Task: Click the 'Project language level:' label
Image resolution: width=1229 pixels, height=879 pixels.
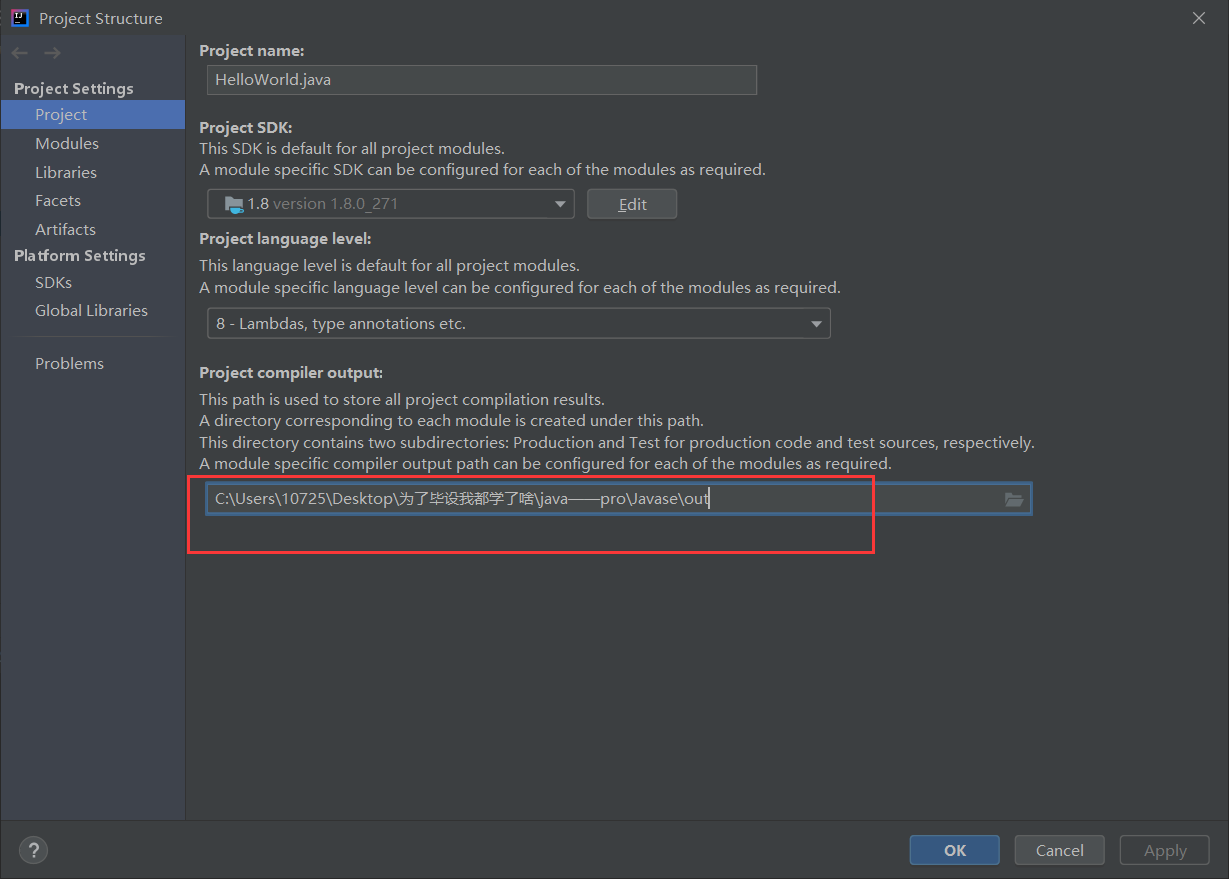Action: 285,238
